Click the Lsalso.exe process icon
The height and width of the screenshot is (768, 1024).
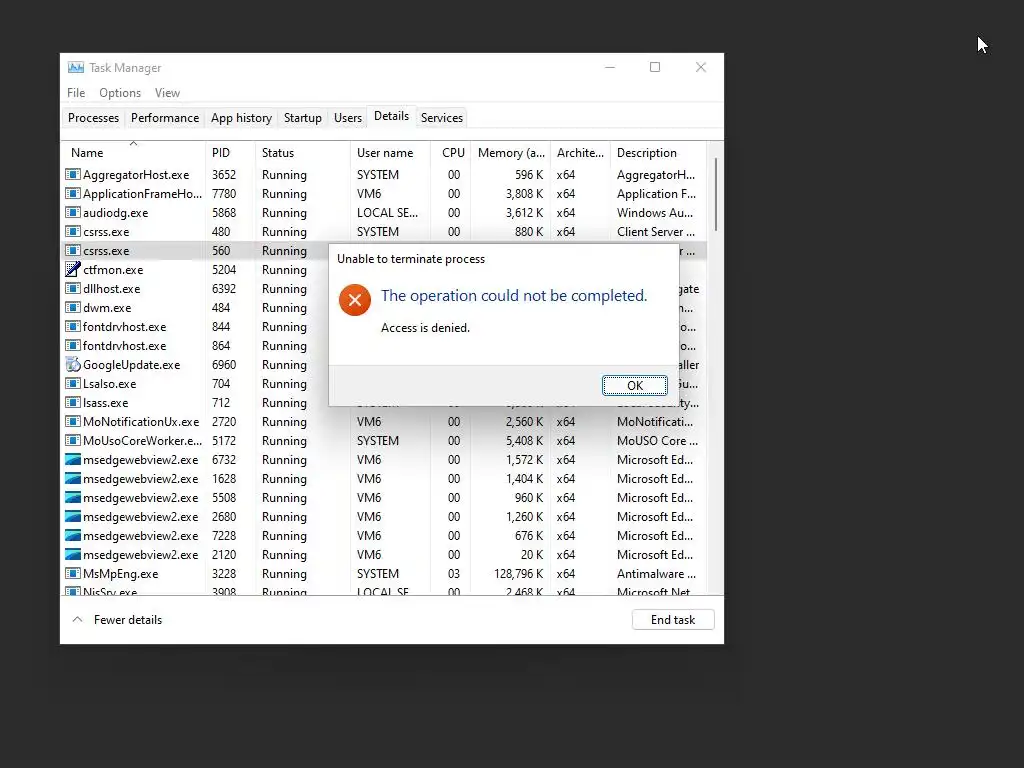[72, 383]
